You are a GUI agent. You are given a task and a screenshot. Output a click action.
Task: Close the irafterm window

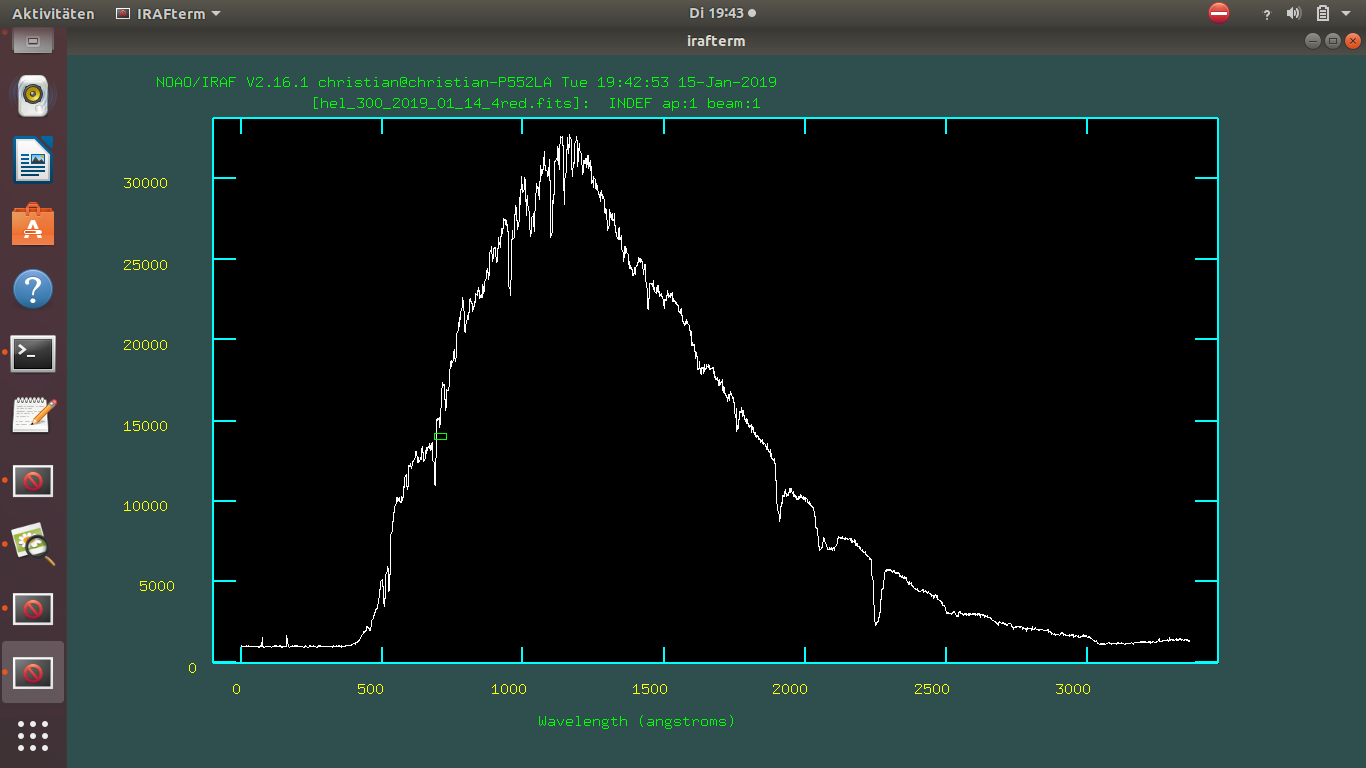[1352, 41]
